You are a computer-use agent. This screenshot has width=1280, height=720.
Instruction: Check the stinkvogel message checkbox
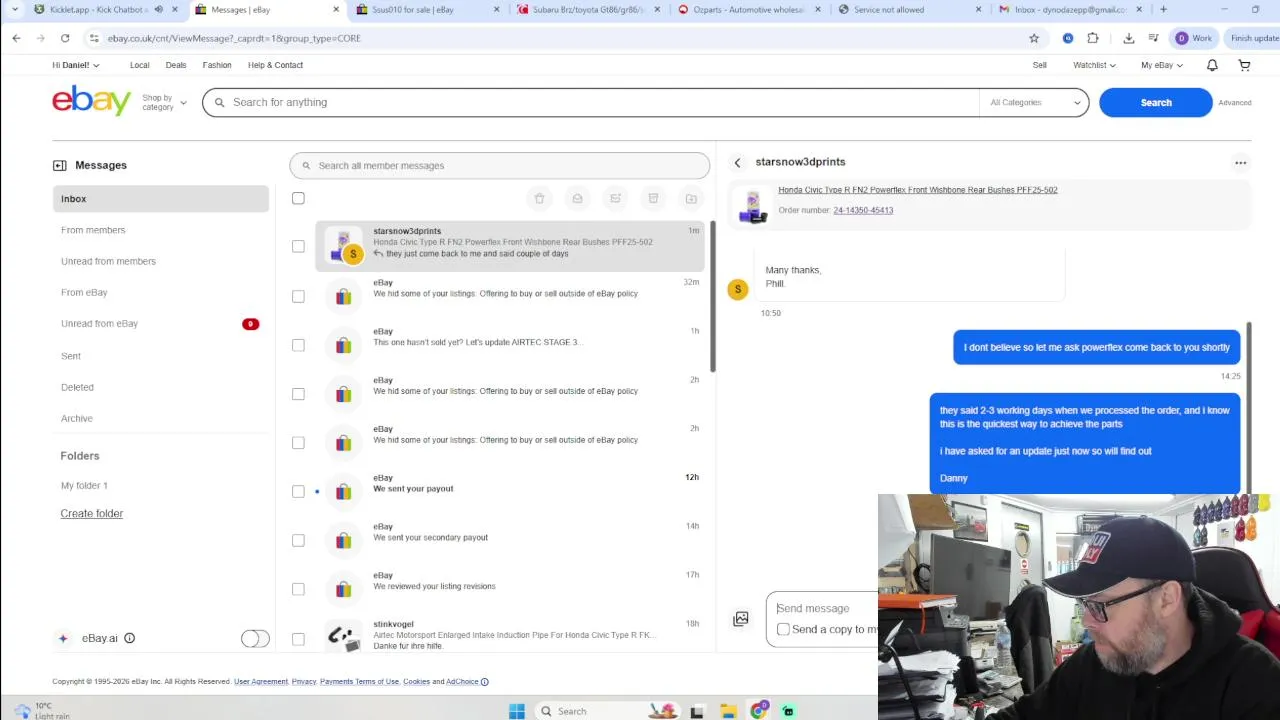298,638
